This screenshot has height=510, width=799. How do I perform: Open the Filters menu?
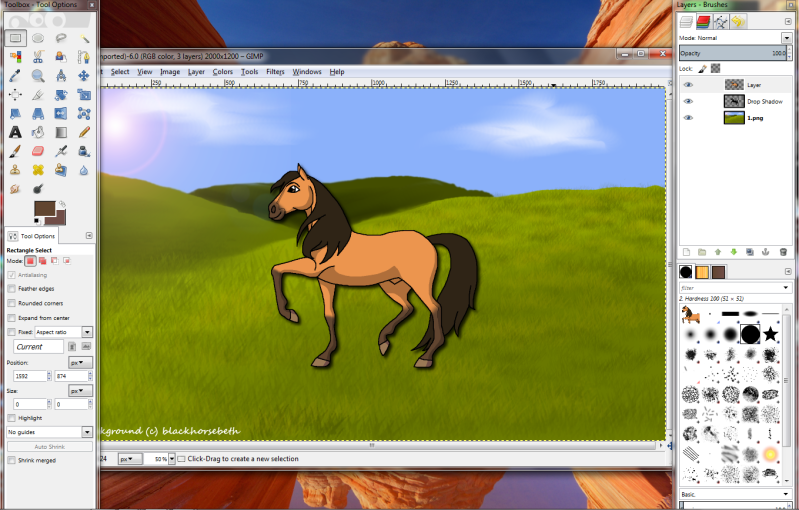point(275,72)
